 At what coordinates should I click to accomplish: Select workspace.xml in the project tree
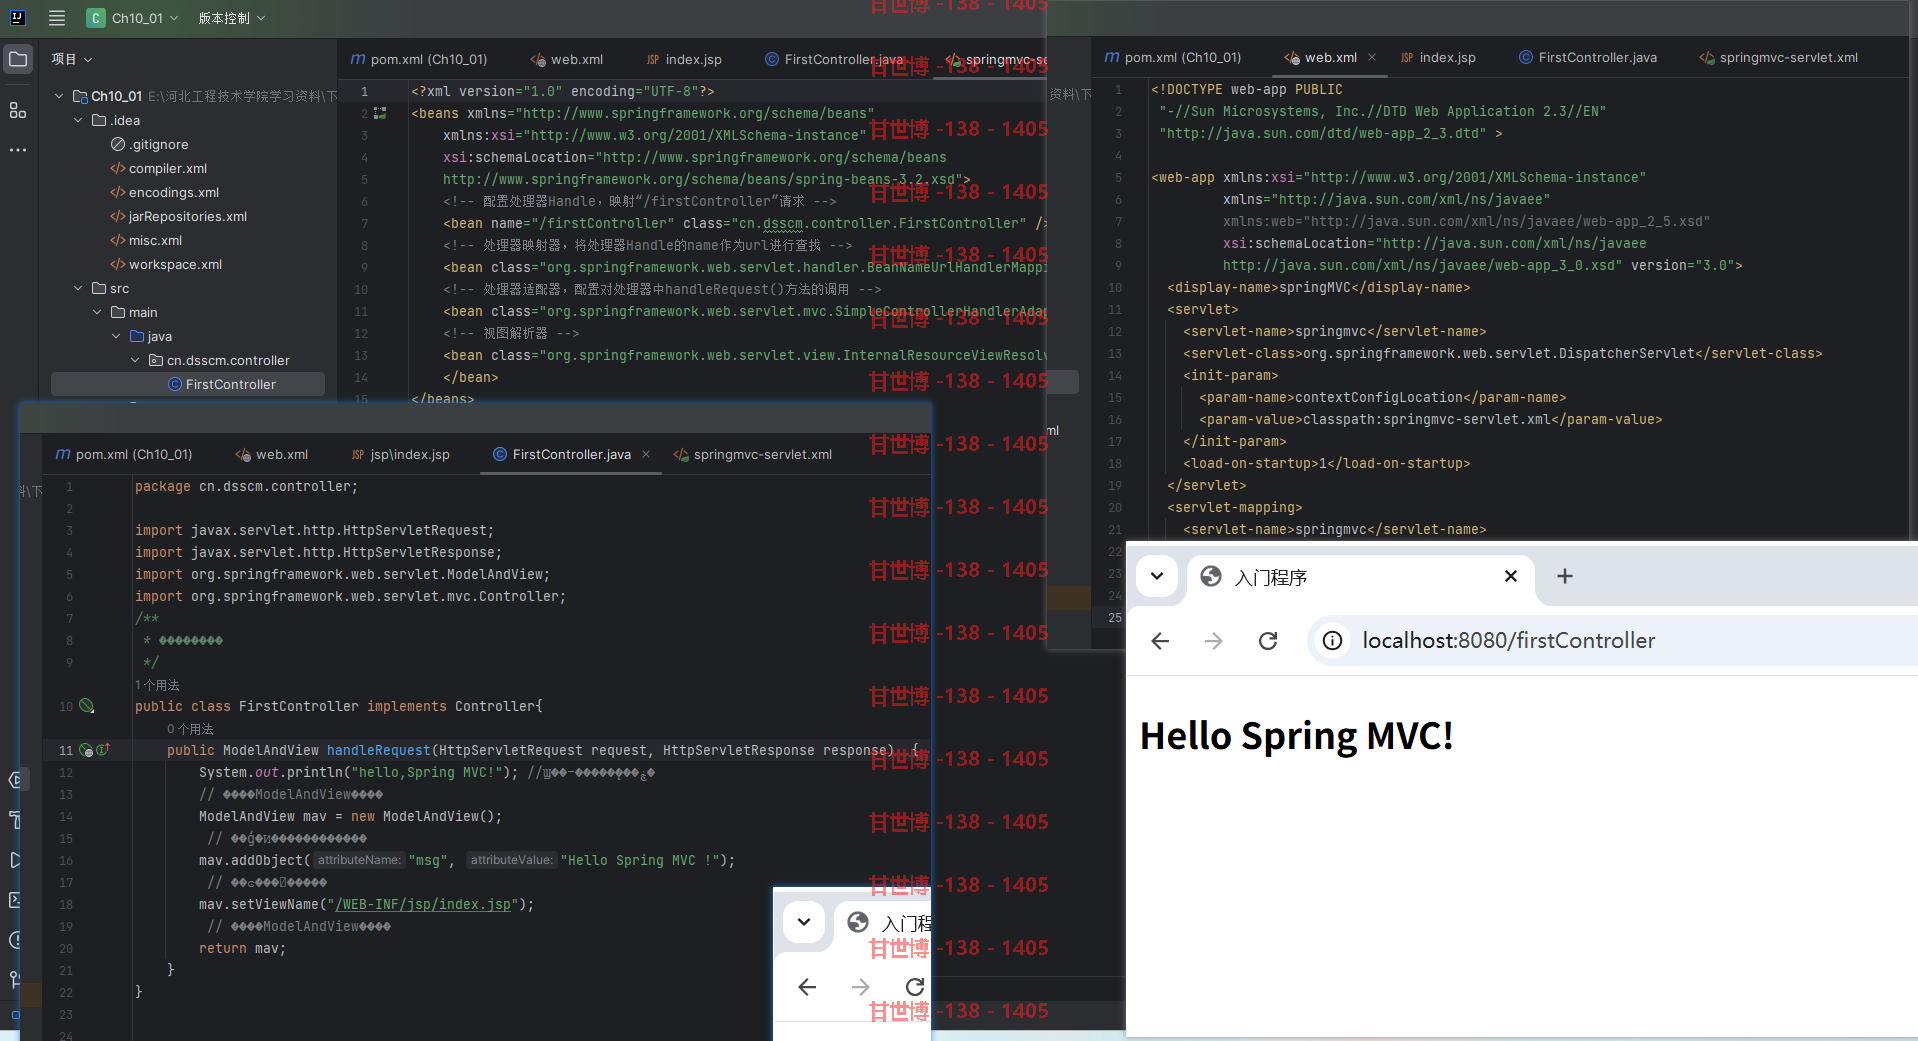point(166,264)
